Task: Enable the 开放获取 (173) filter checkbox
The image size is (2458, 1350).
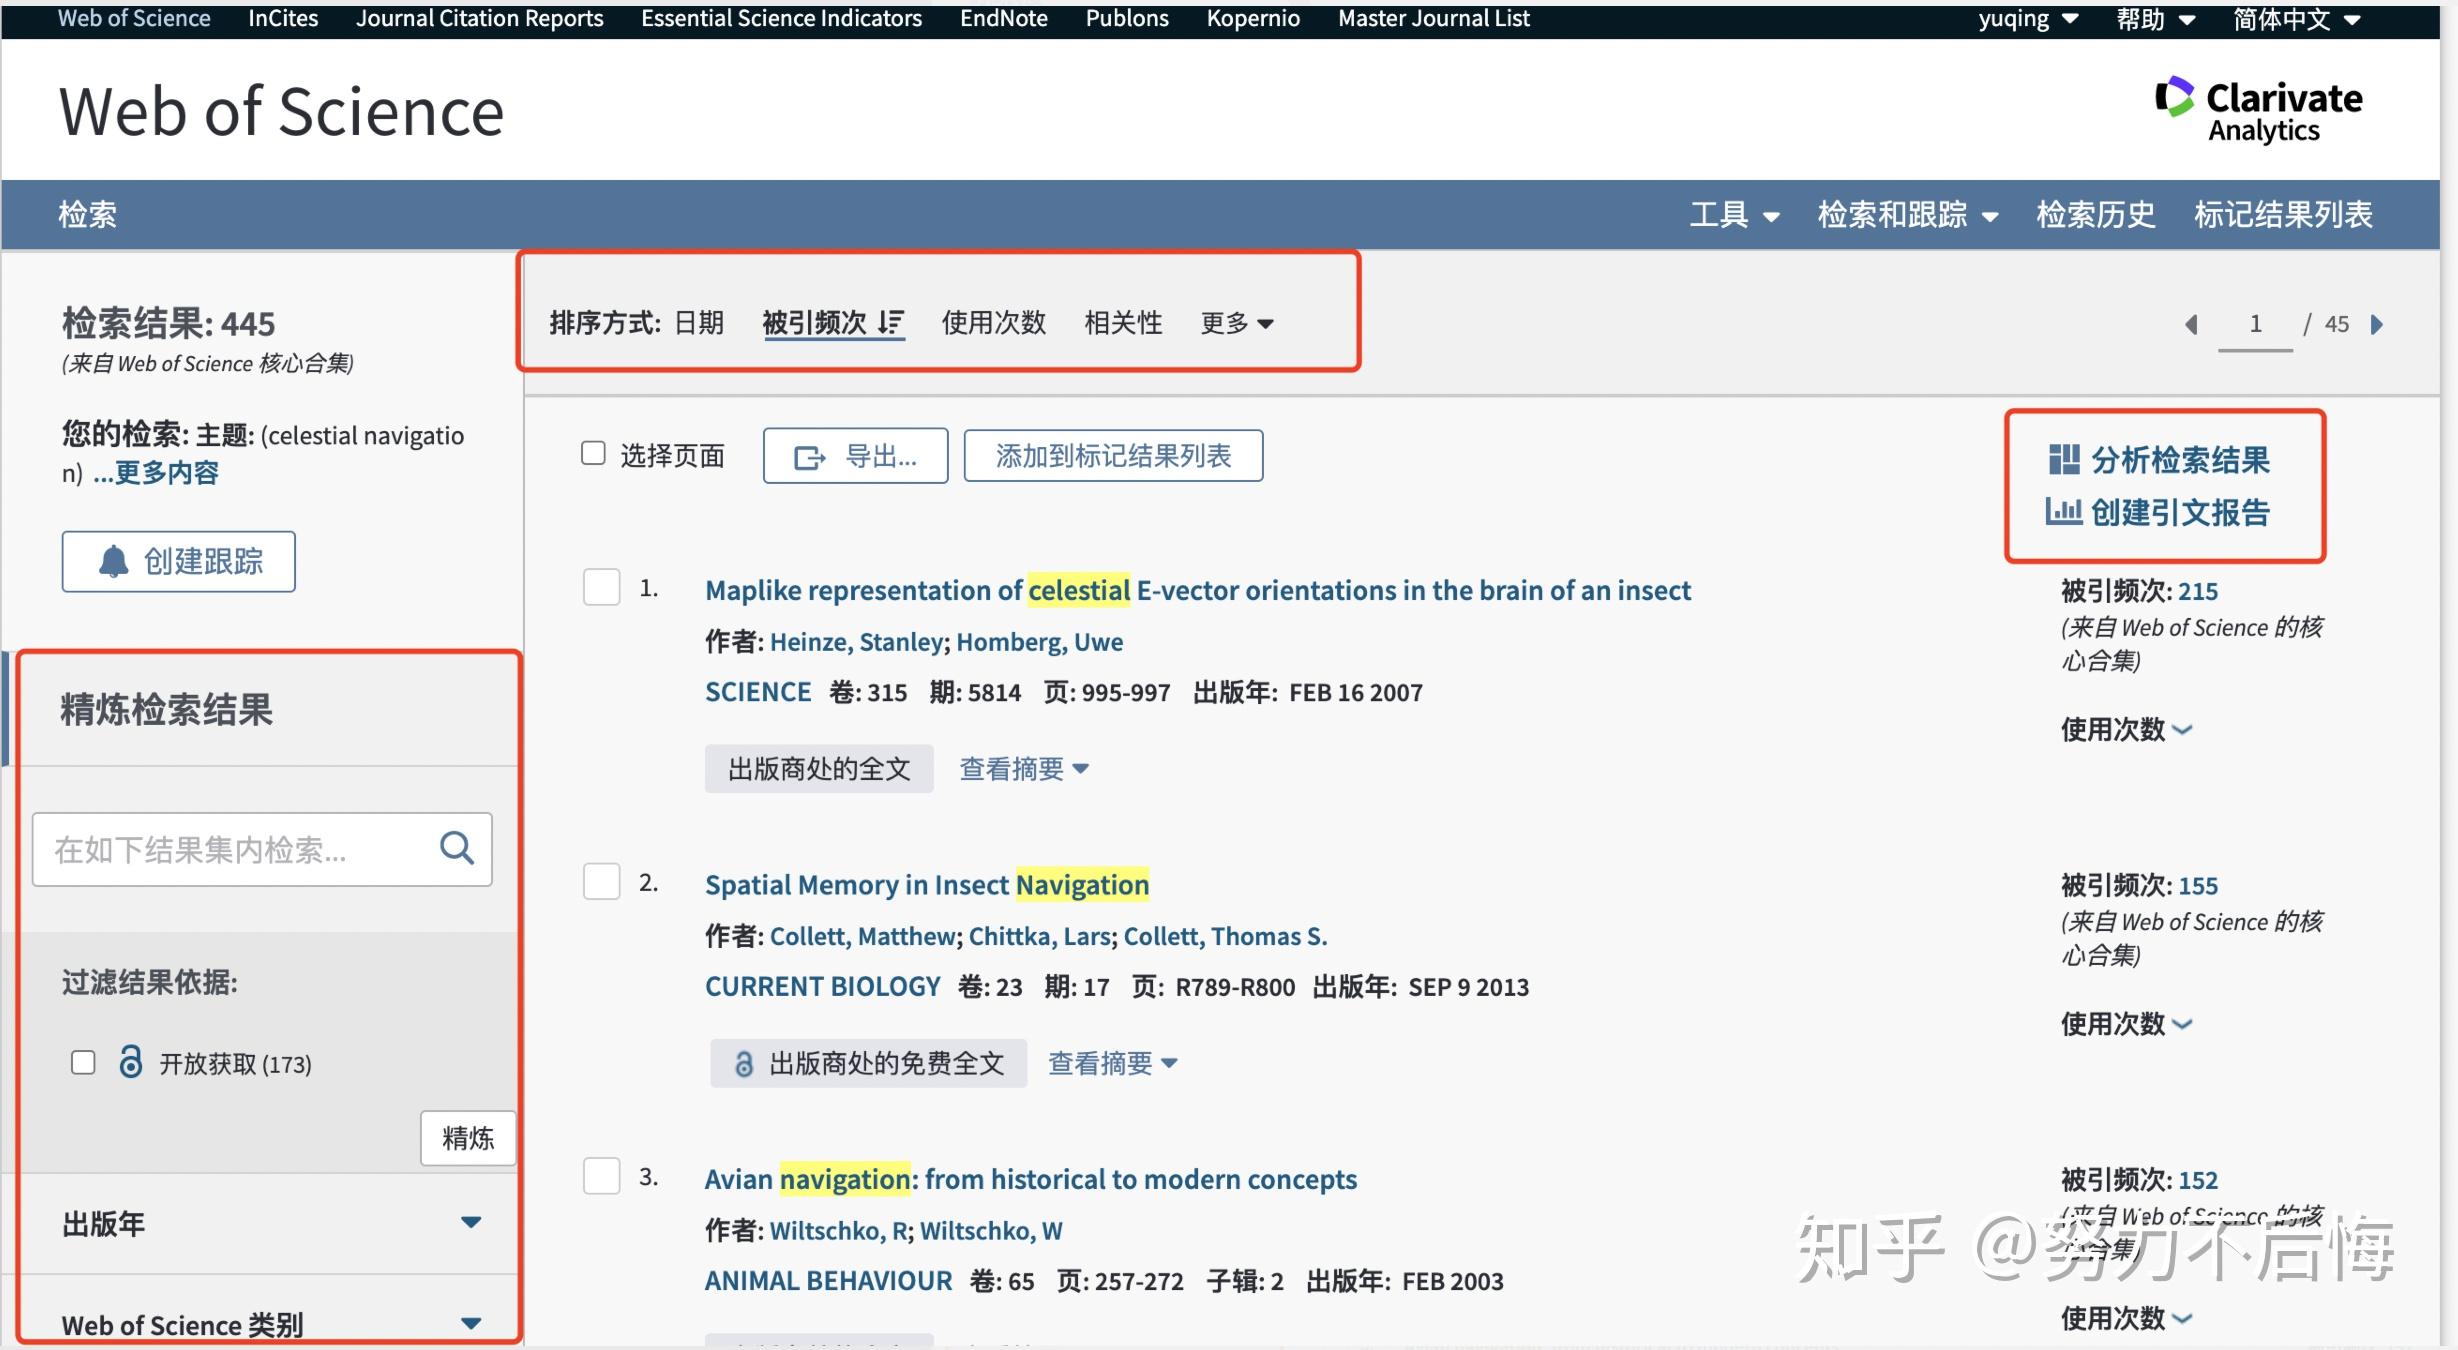Action: click(x=83, y=1062)
